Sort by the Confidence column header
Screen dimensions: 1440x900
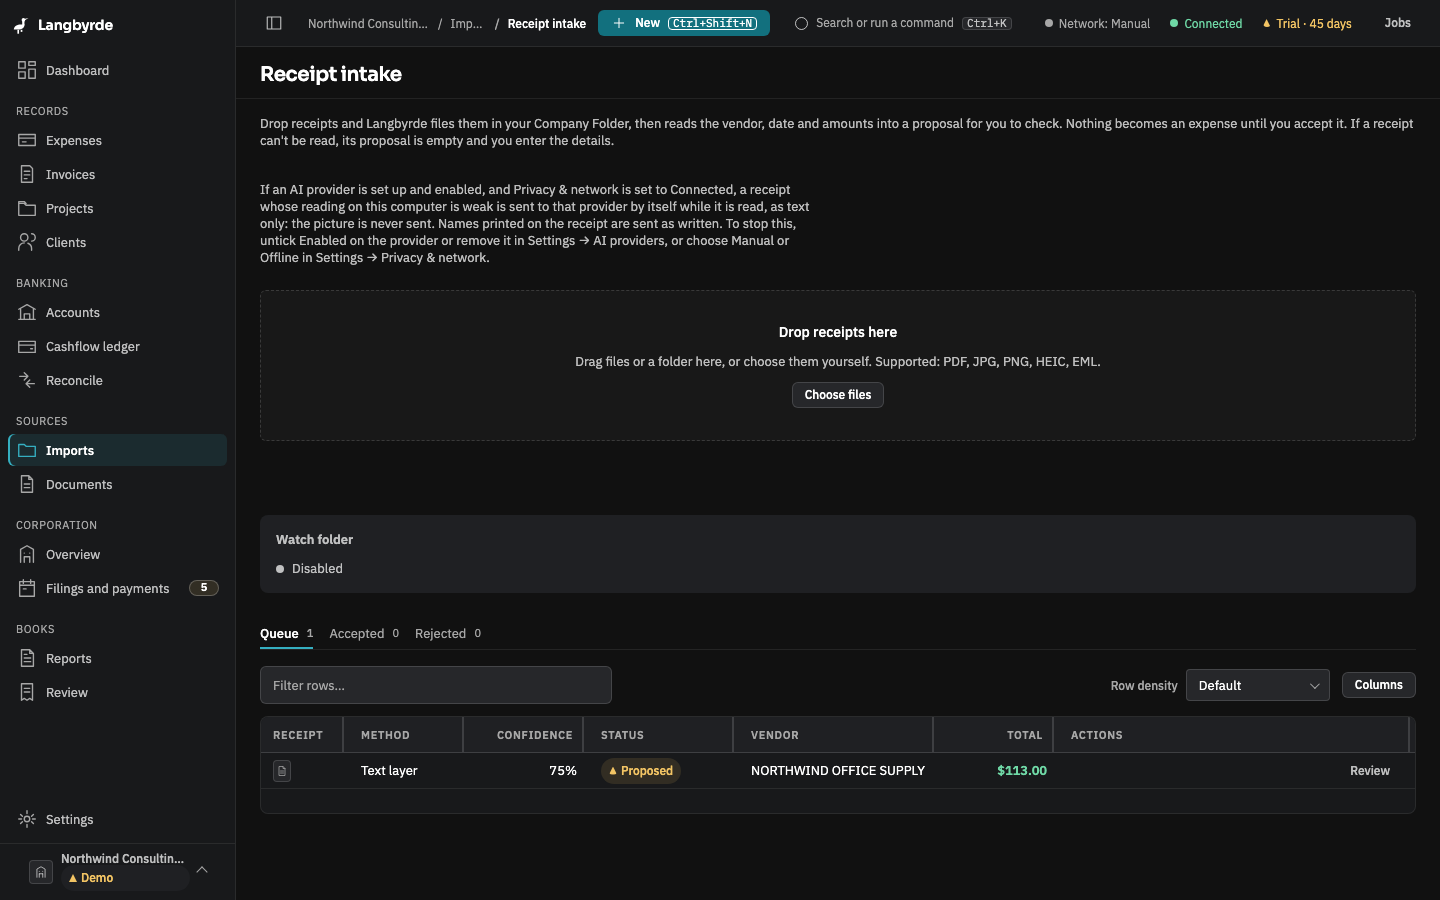point(524,735)
